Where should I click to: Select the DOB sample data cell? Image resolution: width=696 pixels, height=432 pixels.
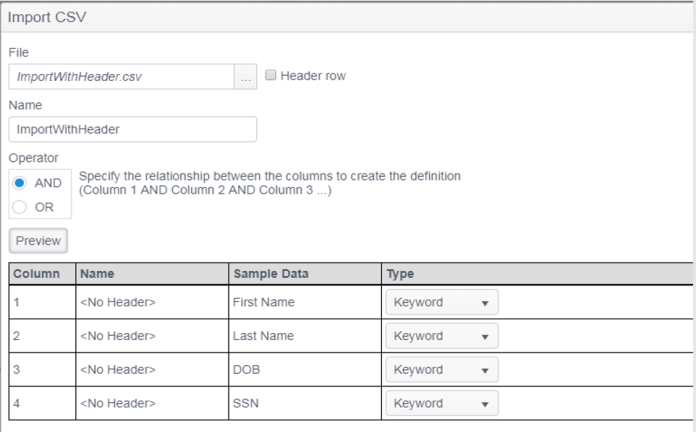(247, 370)
